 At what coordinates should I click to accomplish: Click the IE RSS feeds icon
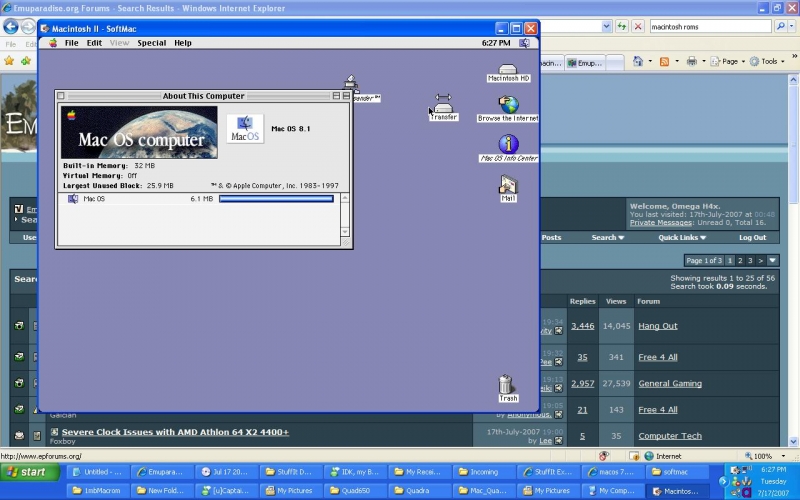pyautogui.click(x=664, y=62)
